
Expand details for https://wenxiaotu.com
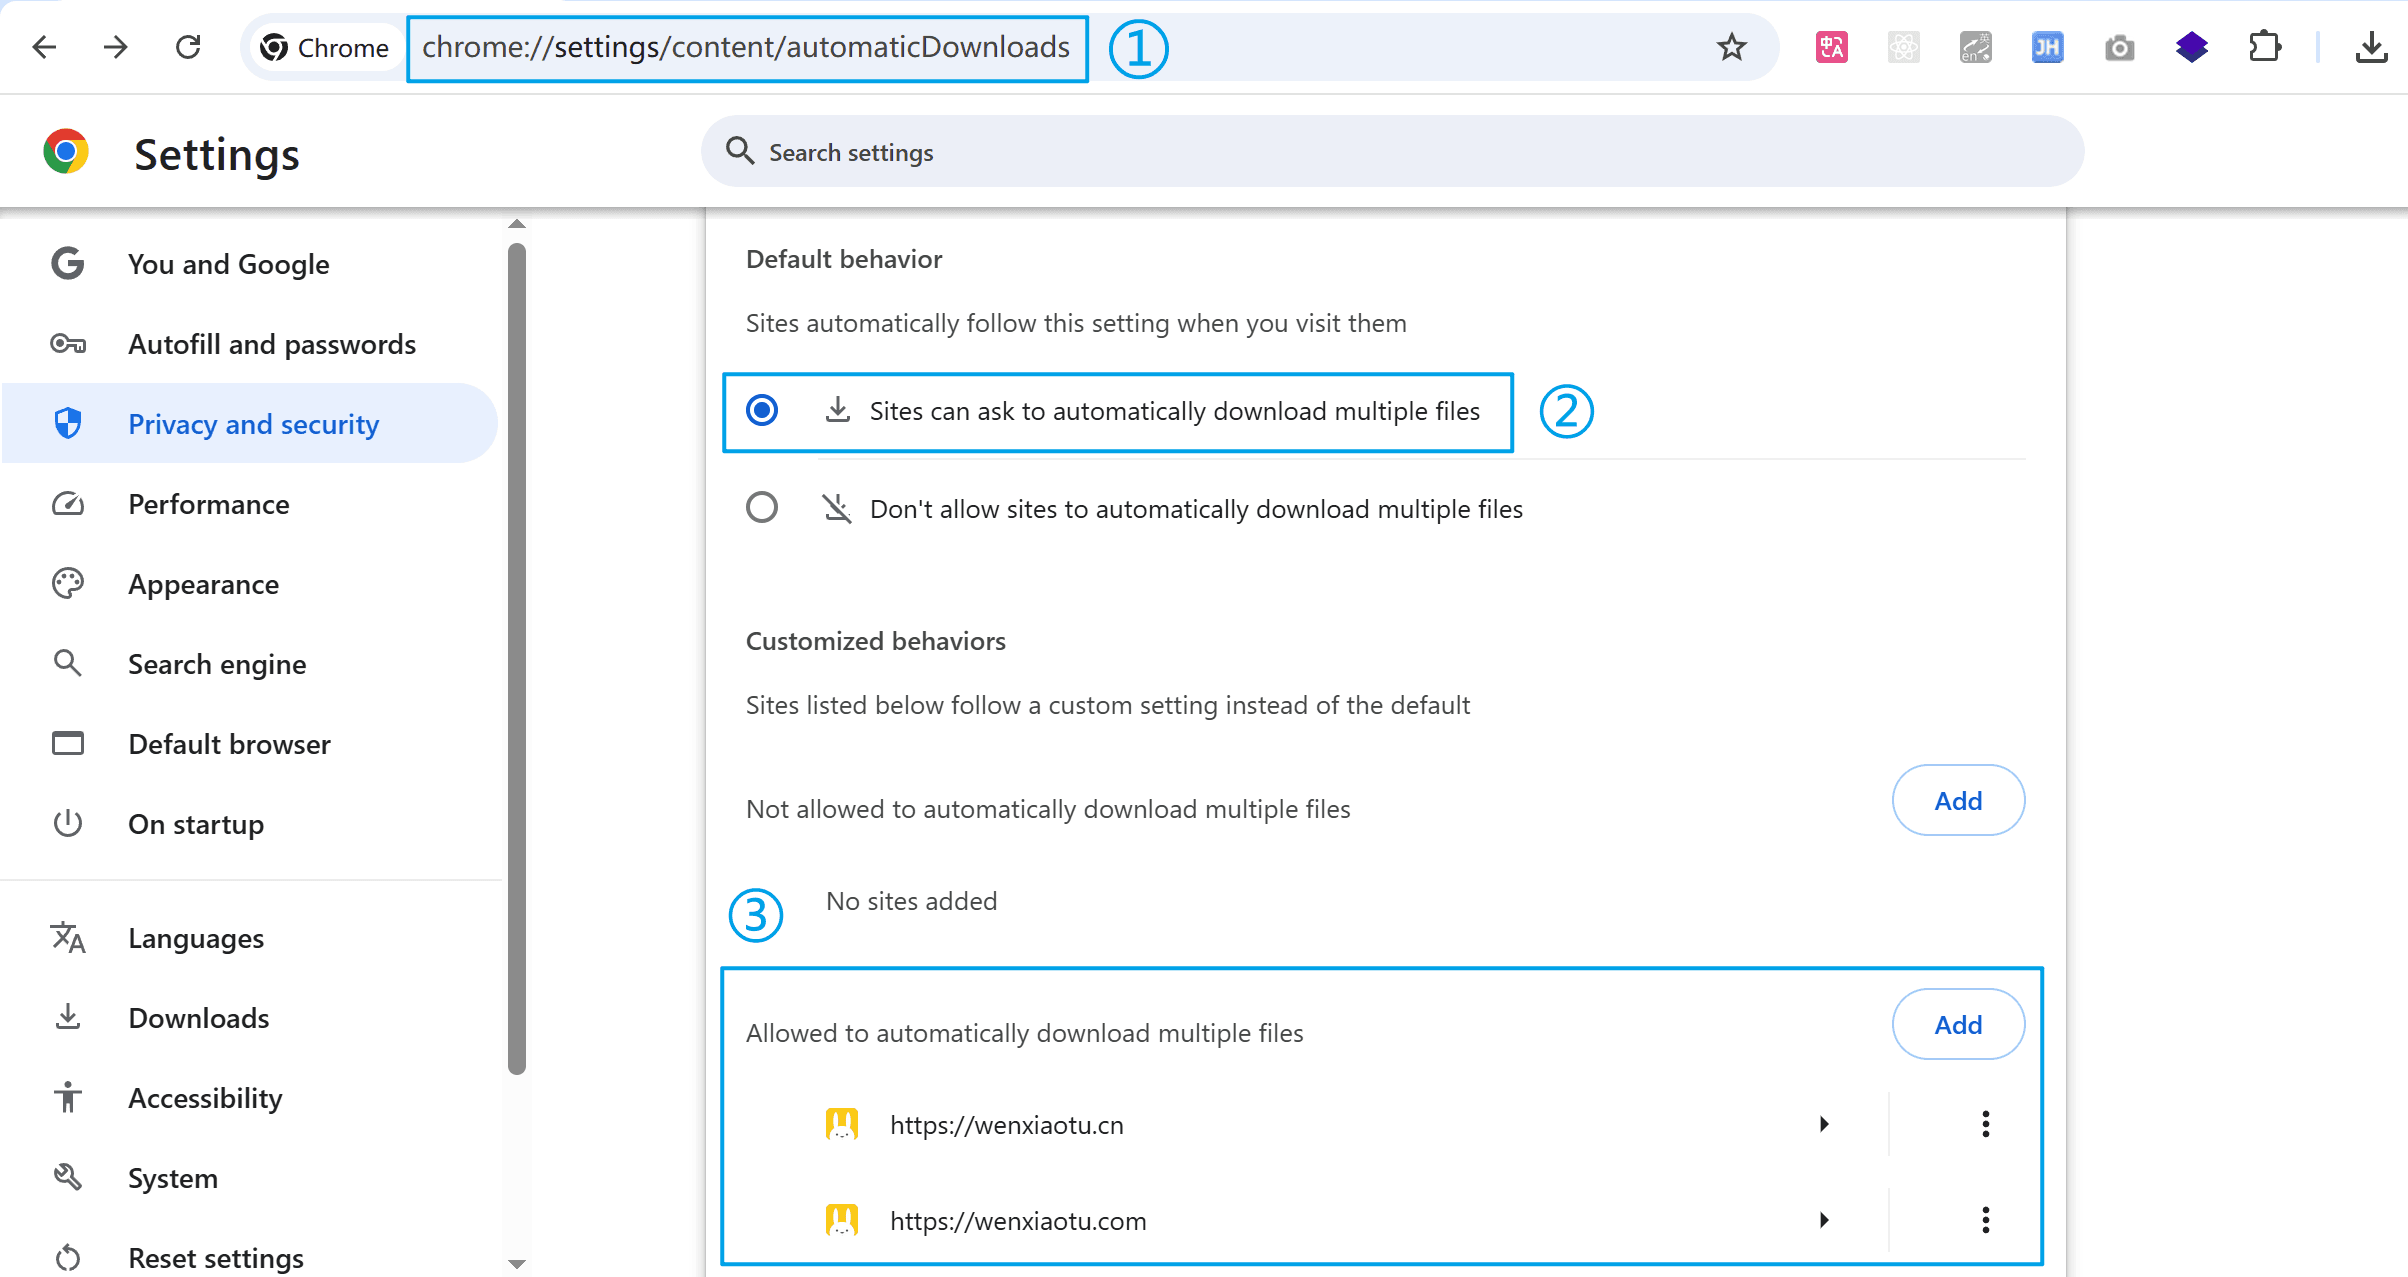pyautogui.click(x=1824, y=1220)
